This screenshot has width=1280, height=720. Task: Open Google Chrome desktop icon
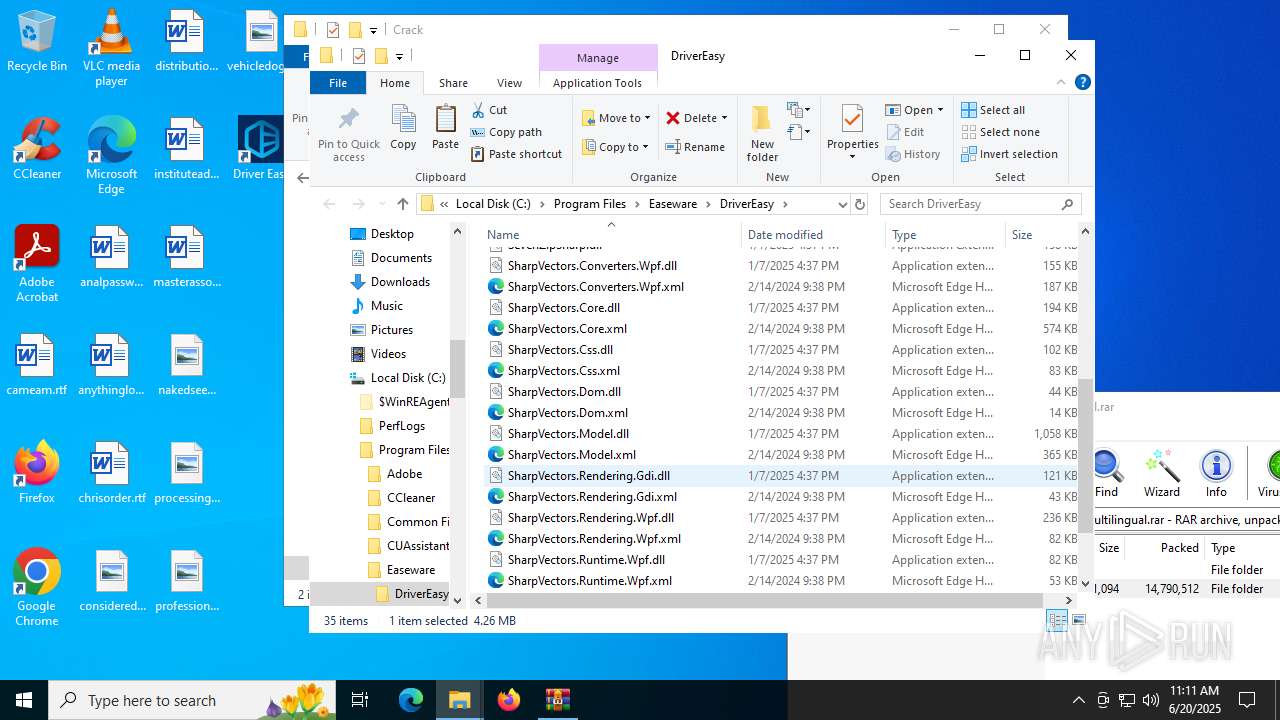tap(37, 588)
